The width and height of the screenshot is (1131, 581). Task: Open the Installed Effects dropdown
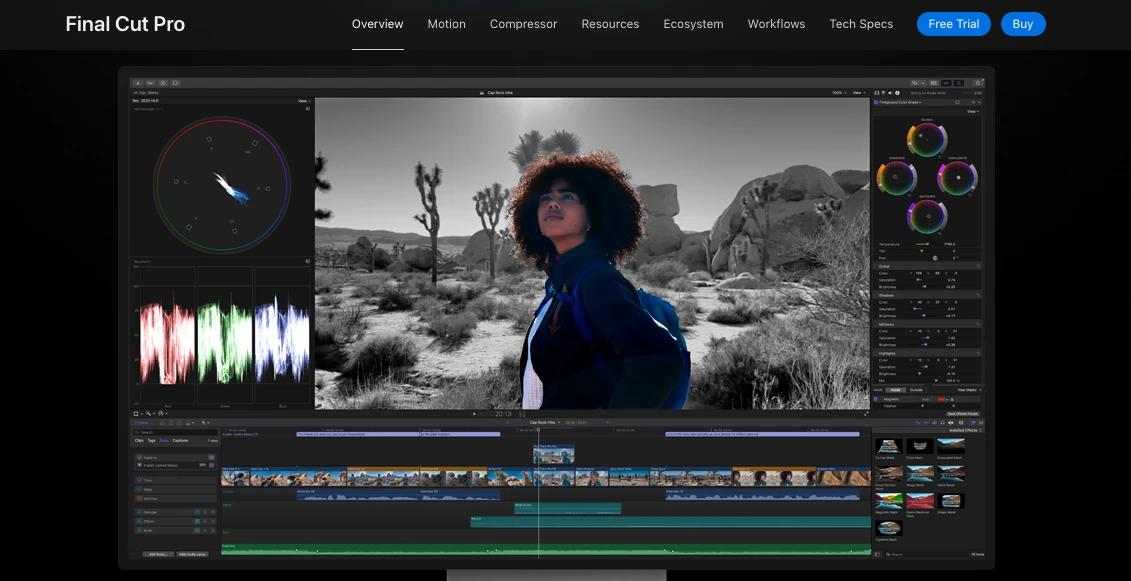click(x=965, y=430)
